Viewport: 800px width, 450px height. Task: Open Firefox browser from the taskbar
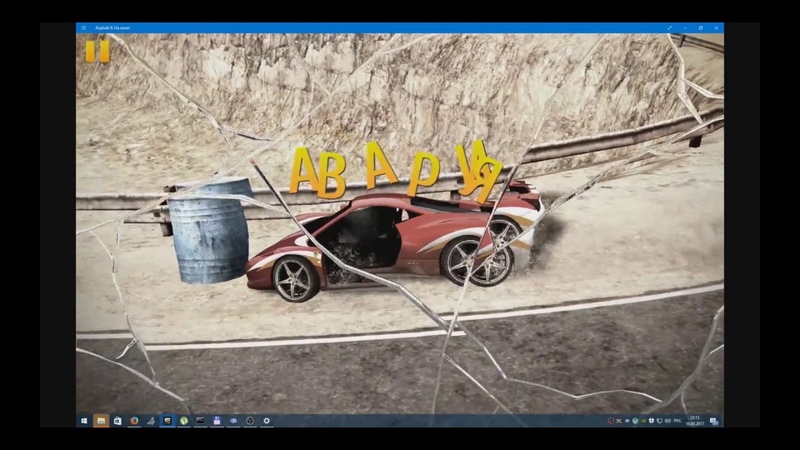pyautogui.click(x=134, y=421)
